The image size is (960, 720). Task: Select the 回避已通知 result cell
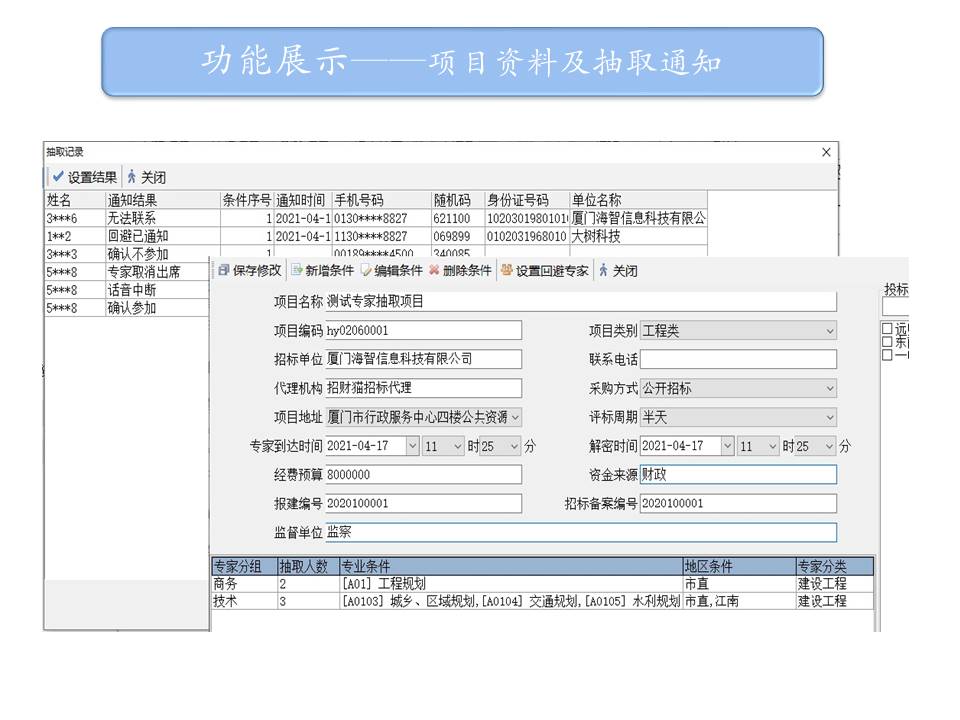163,236
